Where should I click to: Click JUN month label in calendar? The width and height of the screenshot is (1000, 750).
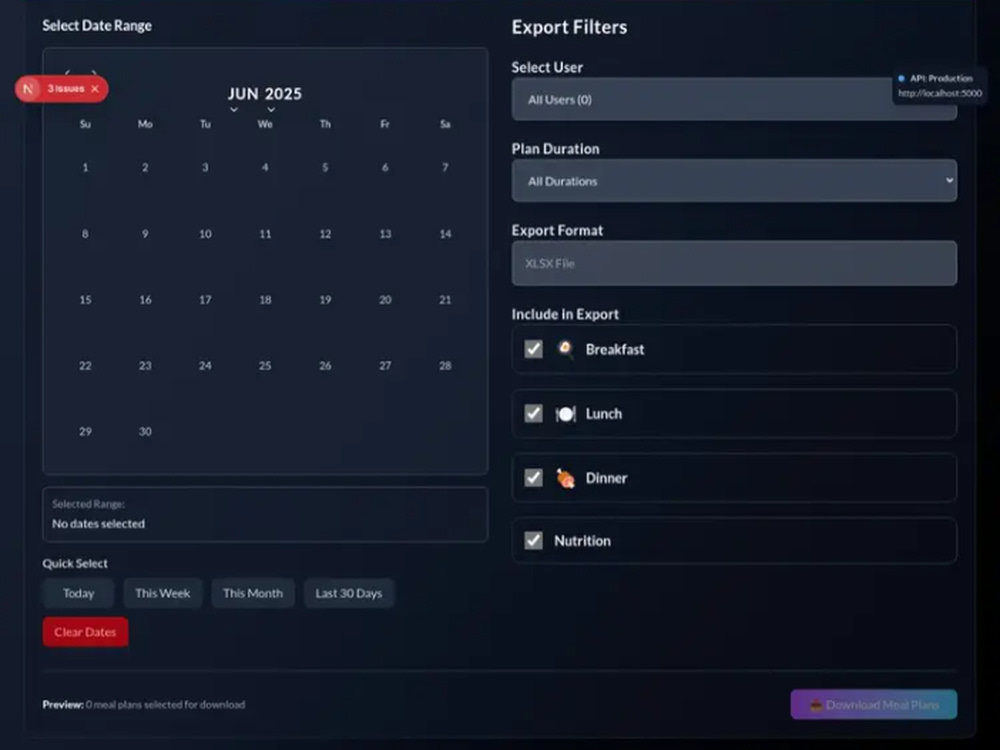click(x=243, y=94)
